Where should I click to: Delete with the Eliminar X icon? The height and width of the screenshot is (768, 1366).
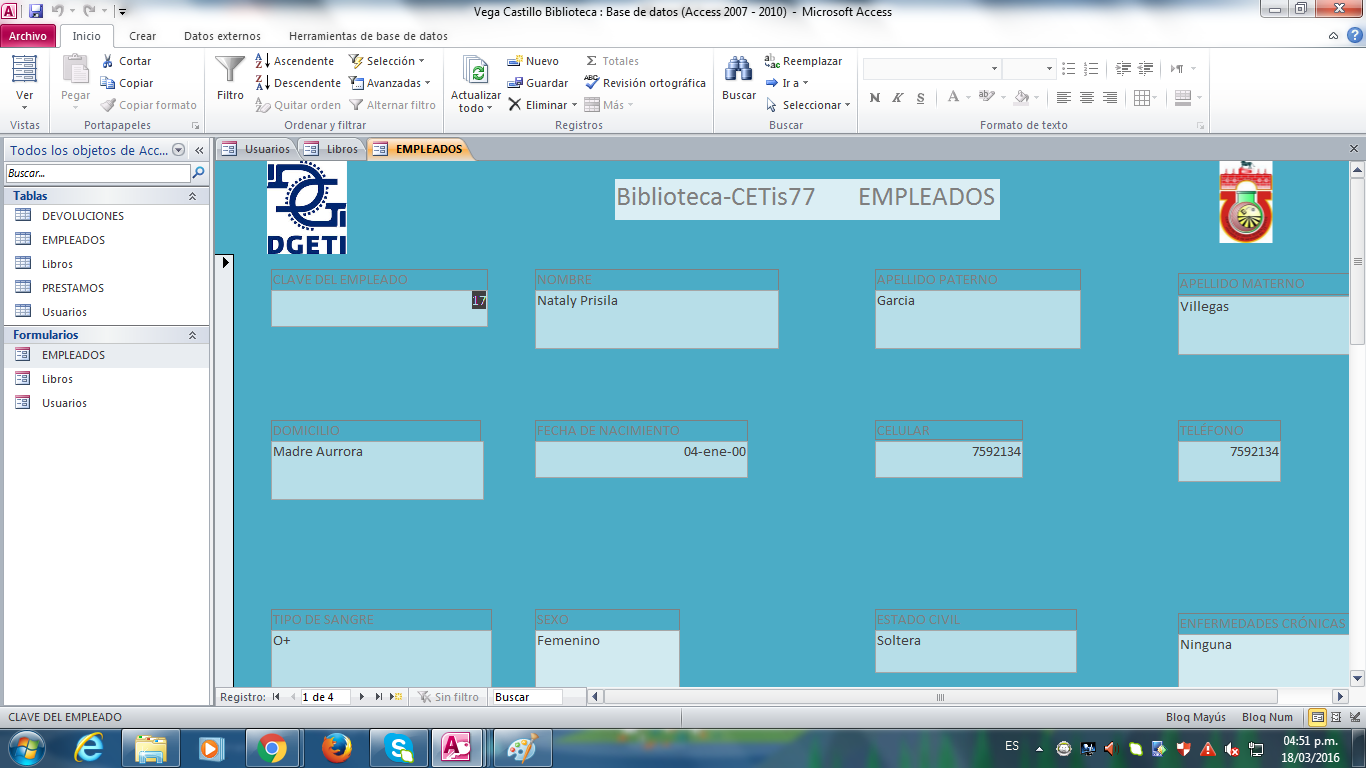pyautogui.click(x=514, y=105)
